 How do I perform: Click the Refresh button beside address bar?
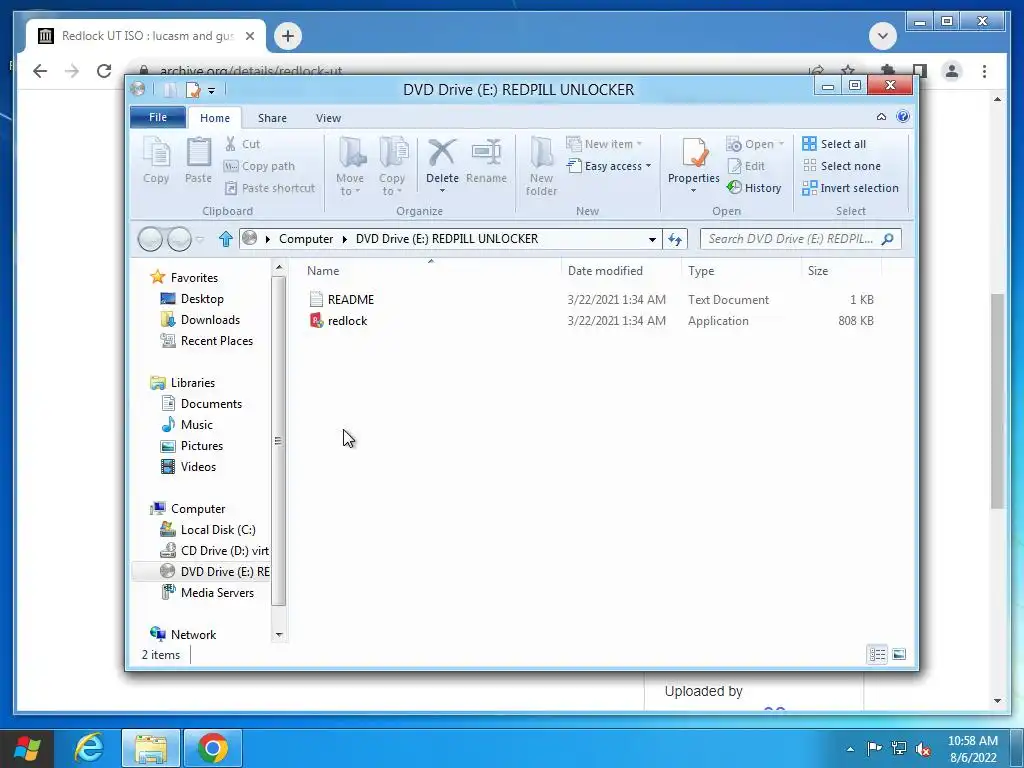(x=675, y=240)
